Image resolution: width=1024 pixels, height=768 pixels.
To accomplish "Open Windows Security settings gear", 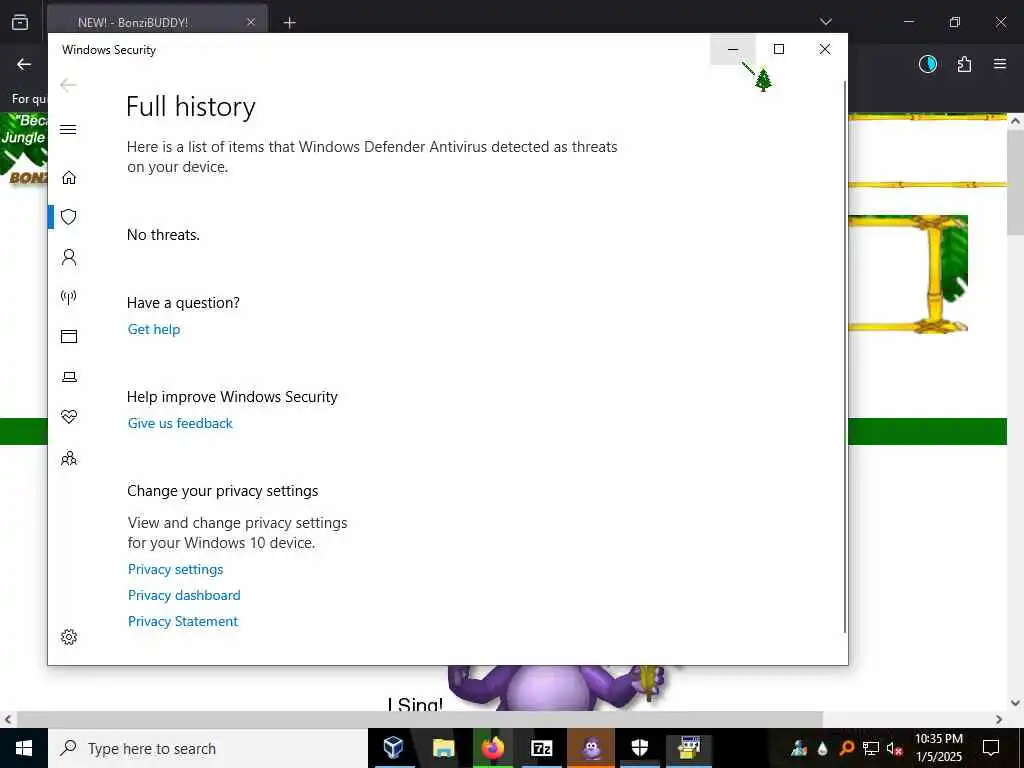I will pyautogui.click(x=69, y=637).
